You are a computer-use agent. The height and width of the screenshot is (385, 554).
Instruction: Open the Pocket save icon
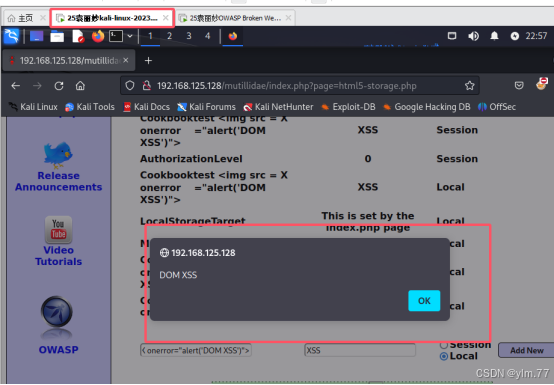[519, 85]
